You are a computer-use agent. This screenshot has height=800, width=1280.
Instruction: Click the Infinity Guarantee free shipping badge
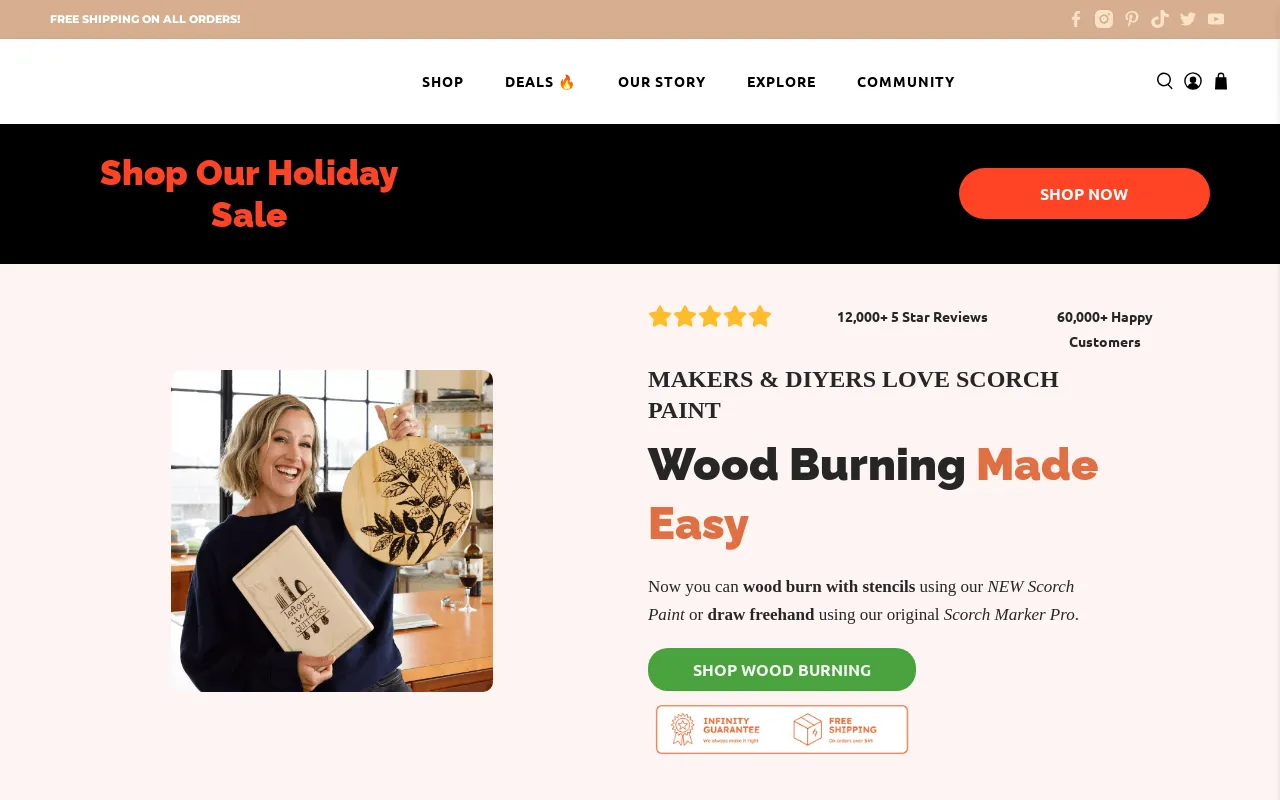coord(782,730)
